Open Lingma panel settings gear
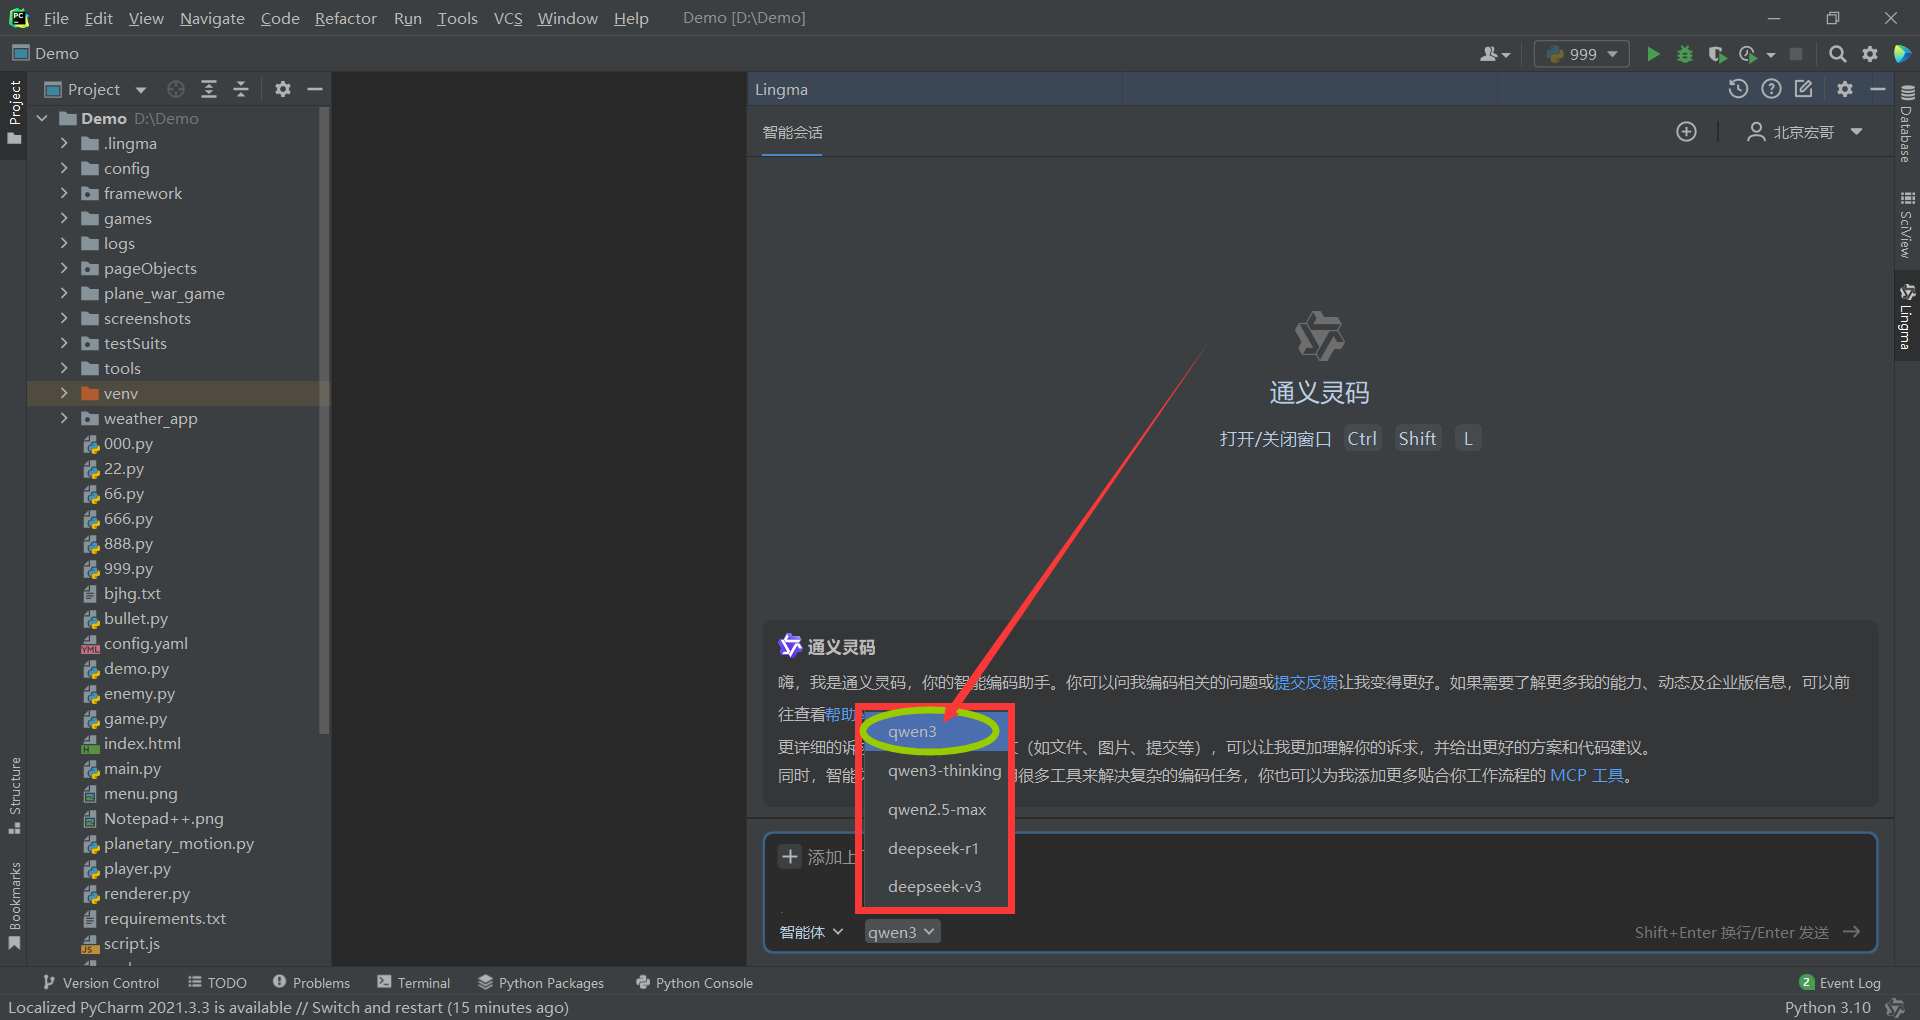Viewport: 1920px width, 1020px height. [x=1845, y=89]
